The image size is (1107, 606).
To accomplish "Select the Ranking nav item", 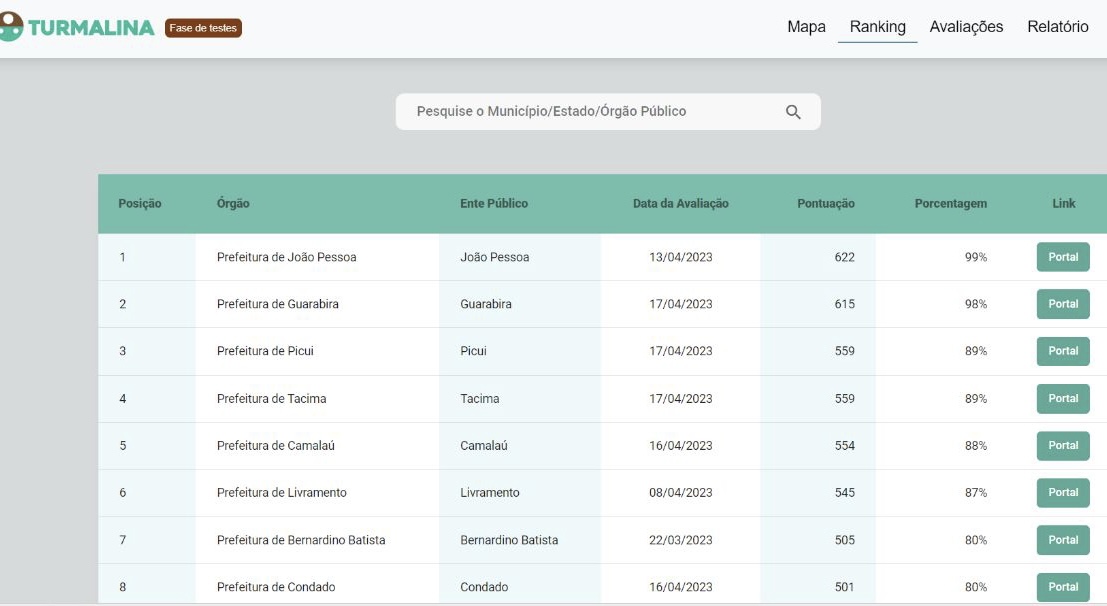I will [878, 27].
